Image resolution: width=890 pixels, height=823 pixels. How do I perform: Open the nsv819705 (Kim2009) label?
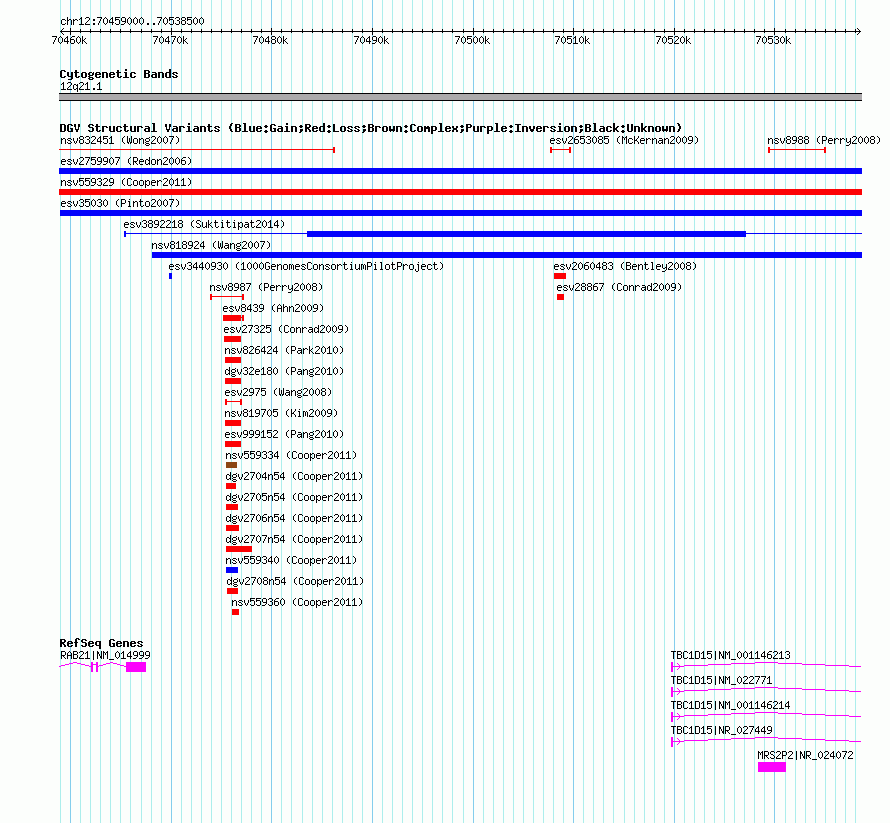tap(281, 413)
